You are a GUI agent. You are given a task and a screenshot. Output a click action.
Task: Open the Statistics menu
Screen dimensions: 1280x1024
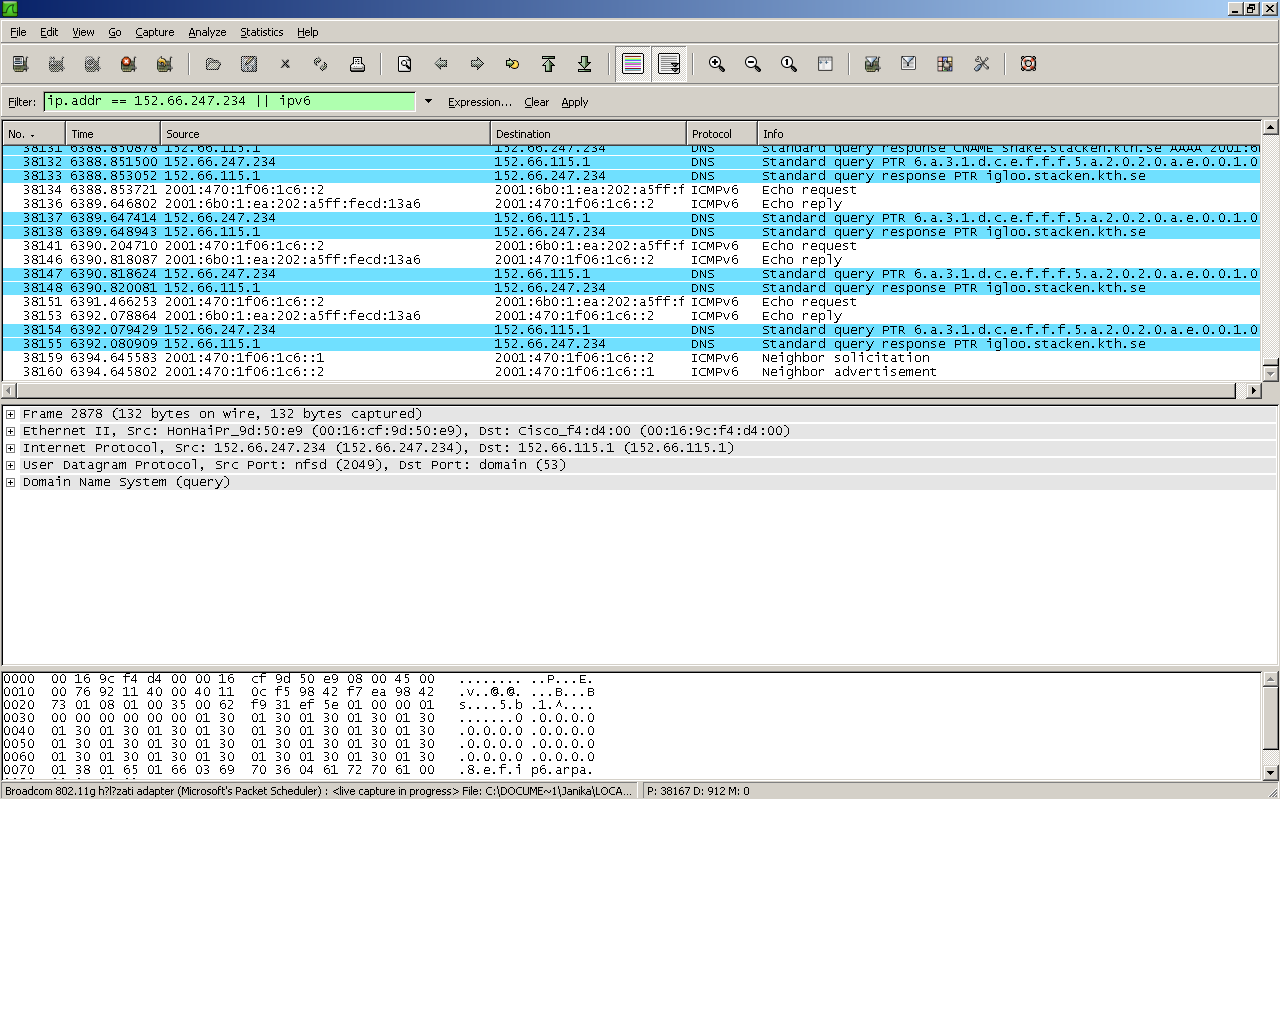(x=261, y=32)
